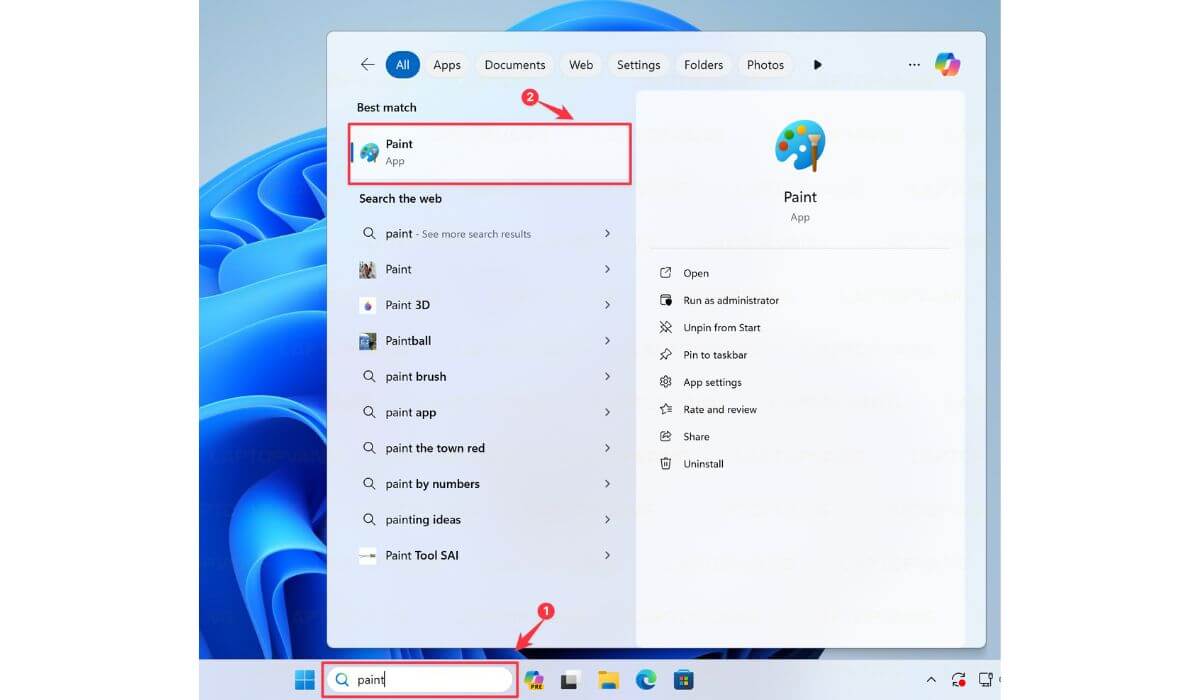Switch to the Web filter tab
Viewport: 1200px width, 700px height.
coord(581,65)
